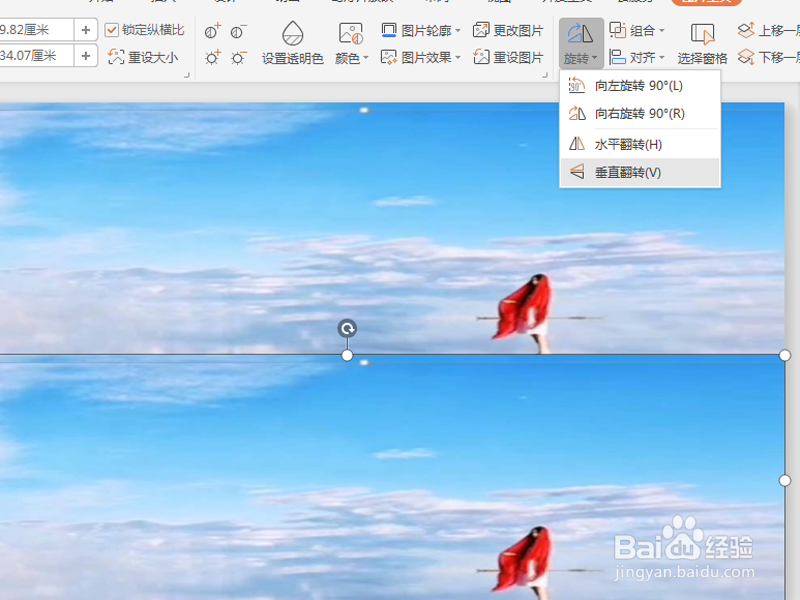Viewport: 800px width, 600px height.
Task: Click right-middle resize handle of selected image
Action: tap(785, 481)
